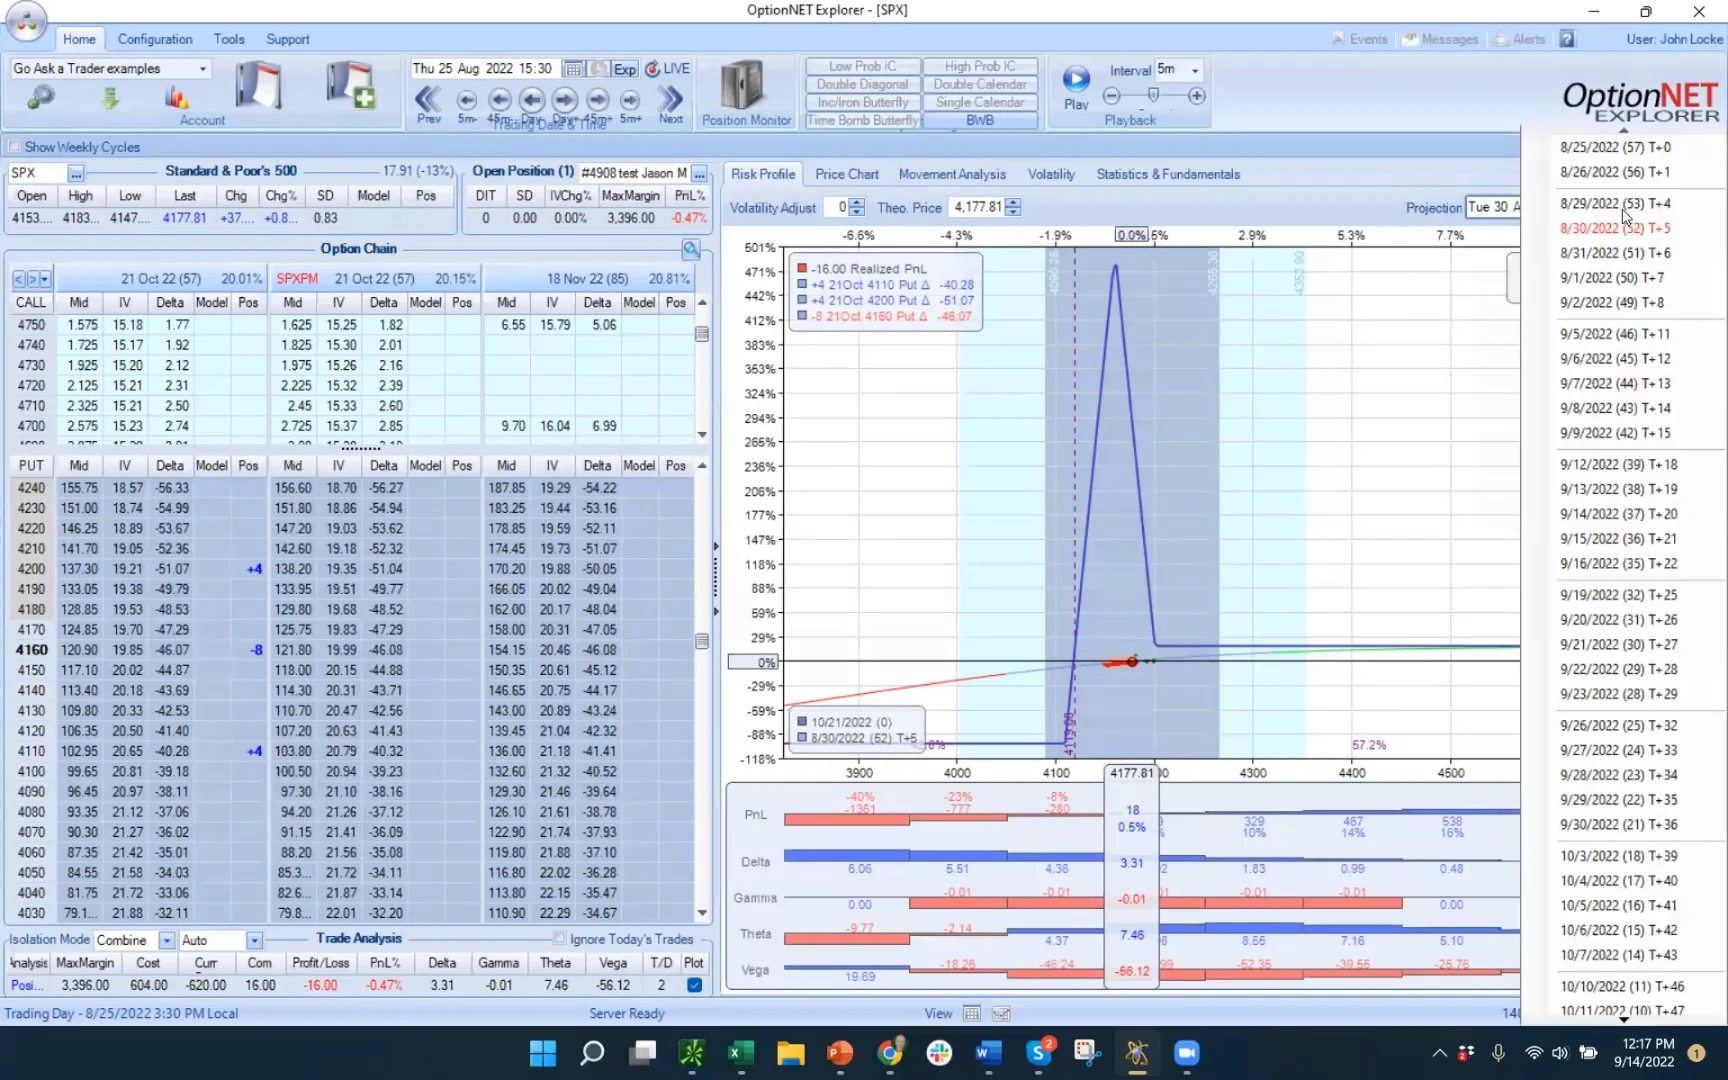The width and height of the screenshot is (1728, 1080).
Task: Switch to the Movement Analysis tab
Action: click(x=952, y=174)
